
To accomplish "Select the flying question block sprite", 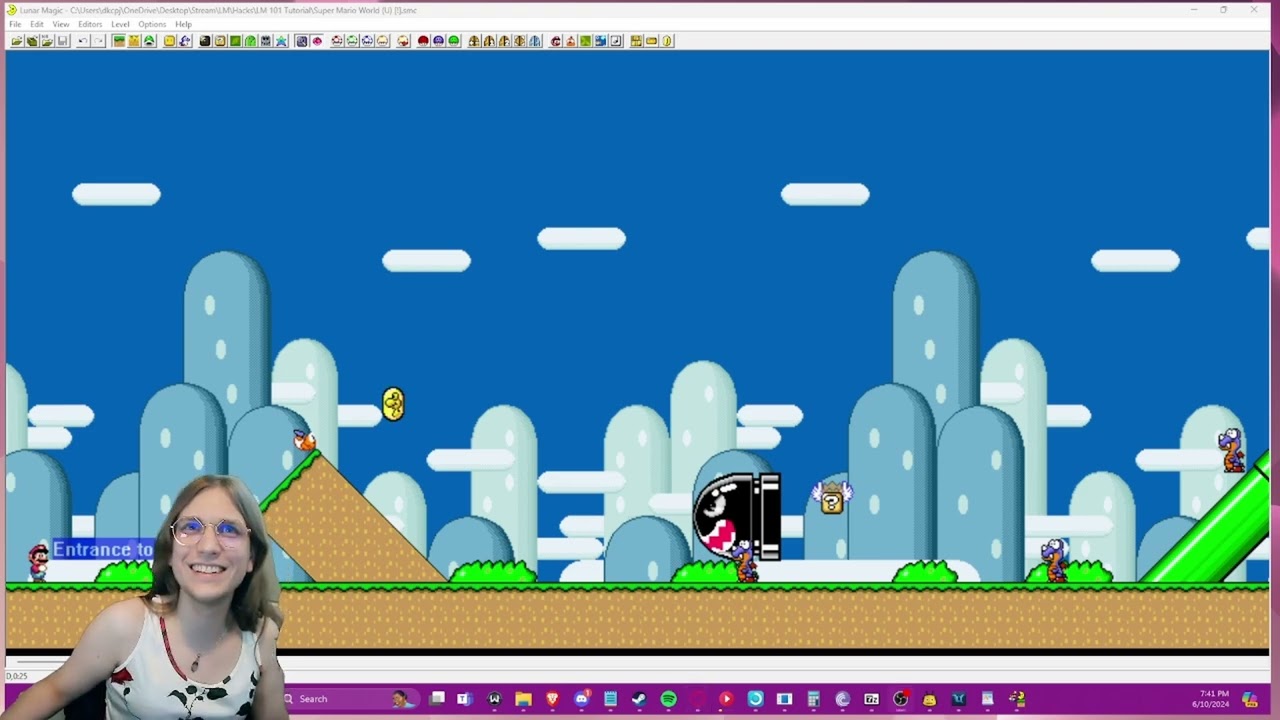I will click(832, 498).
